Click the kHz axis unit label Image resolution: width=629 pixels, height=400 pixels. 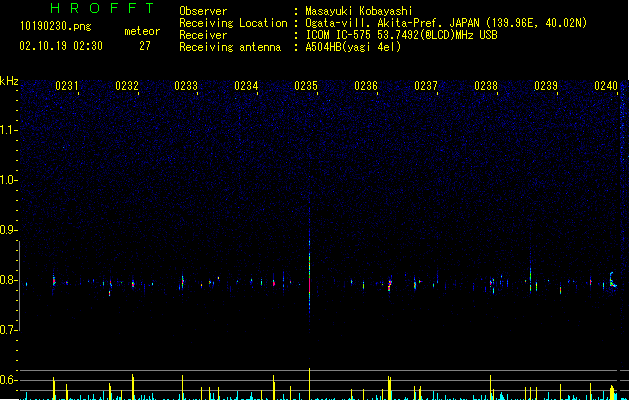(x=9, y=81)
